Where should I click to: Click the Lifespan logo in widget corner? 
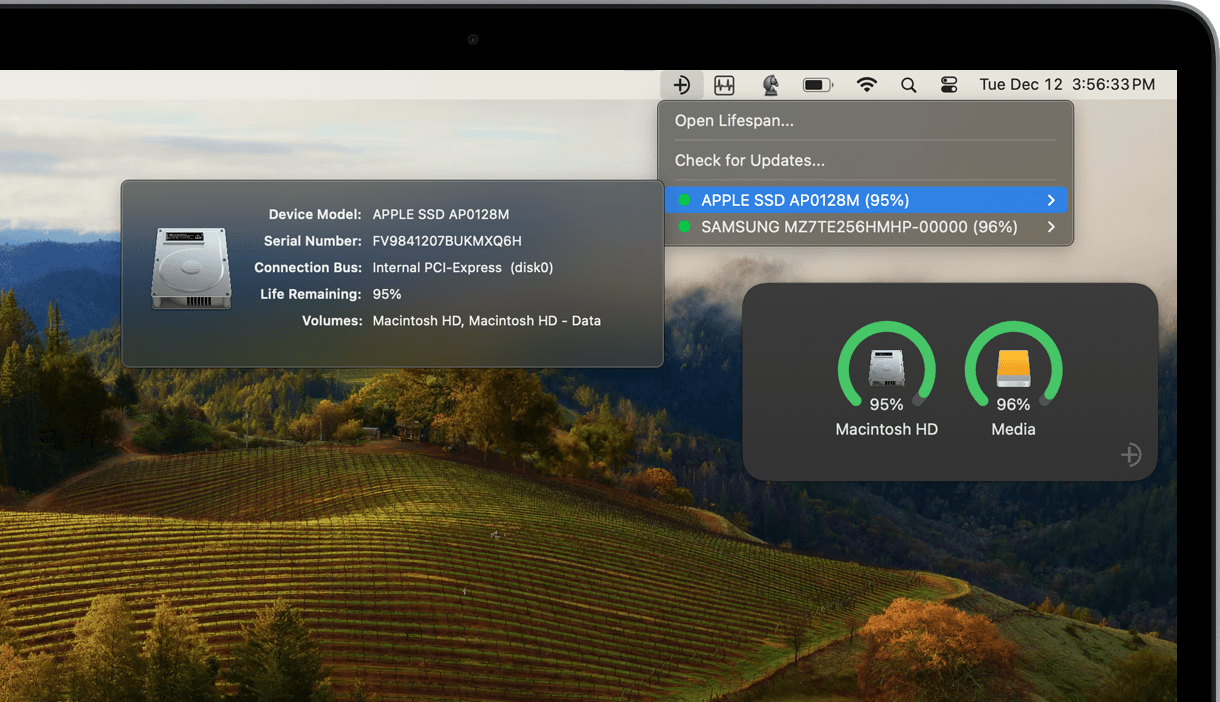click(1130, 455)
